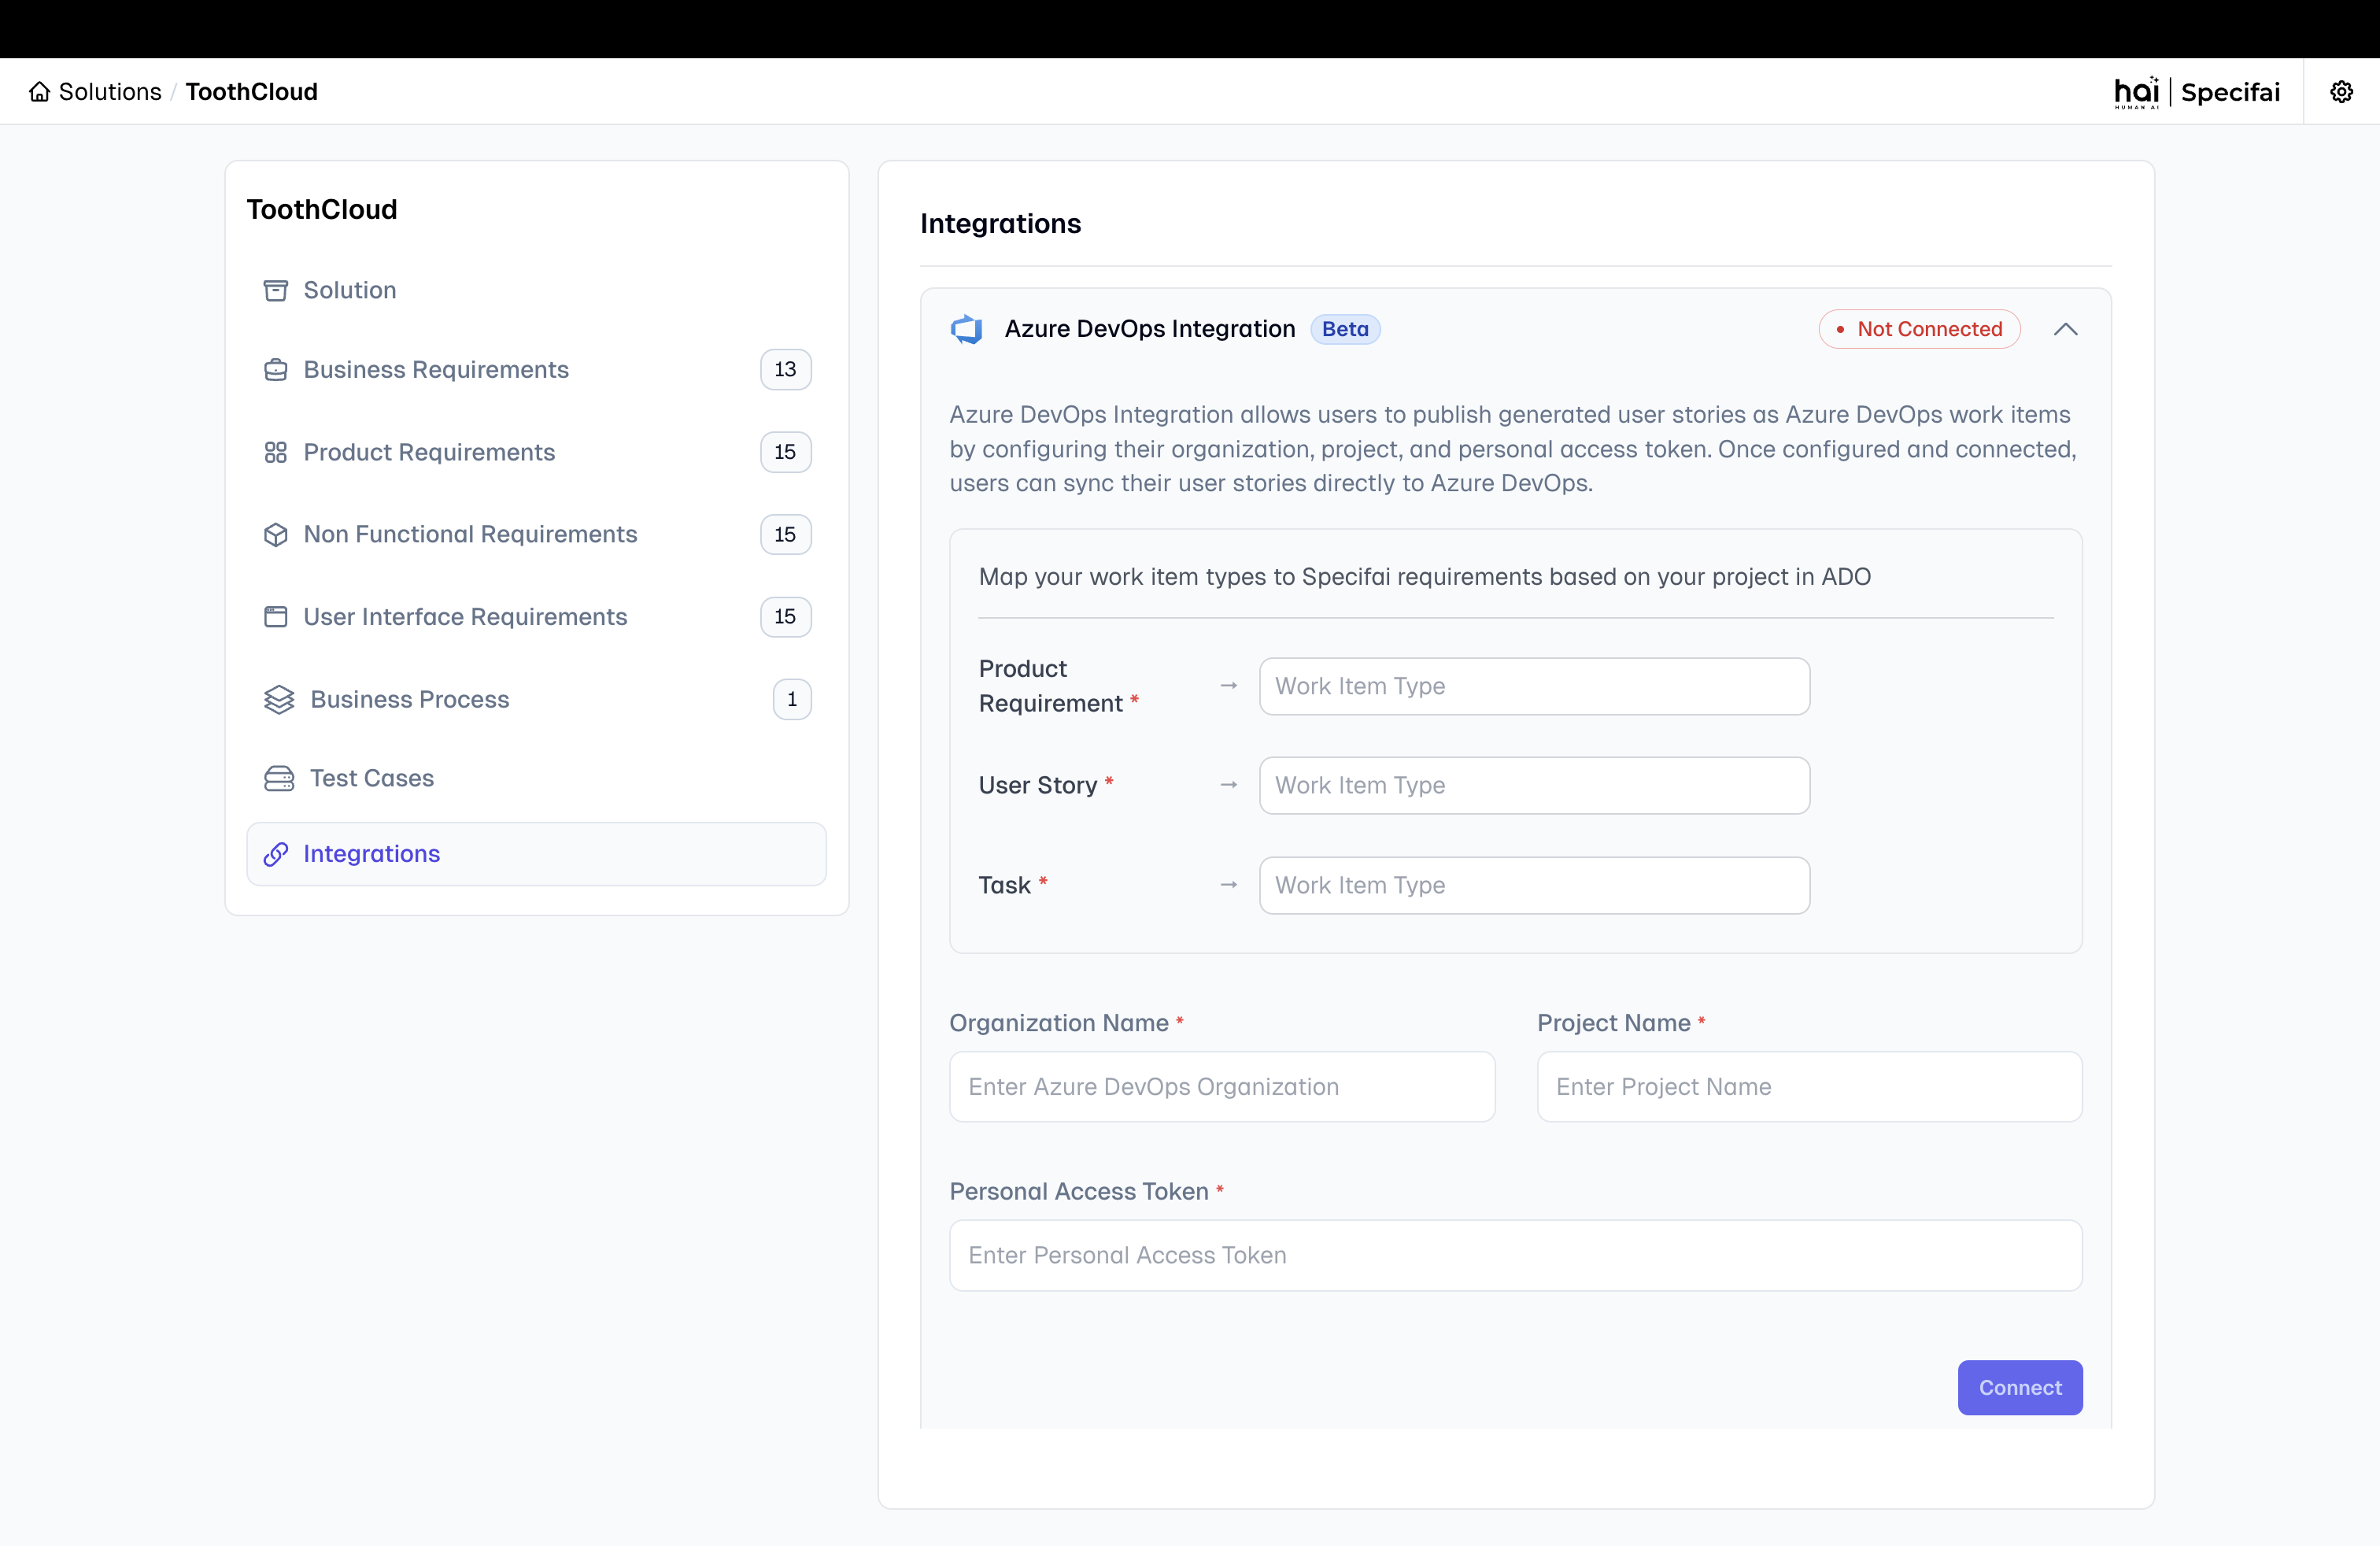Click the Business Requirements count badge 13
This screenshot has width=2380, height=1546.
click(x=785, y=370)
